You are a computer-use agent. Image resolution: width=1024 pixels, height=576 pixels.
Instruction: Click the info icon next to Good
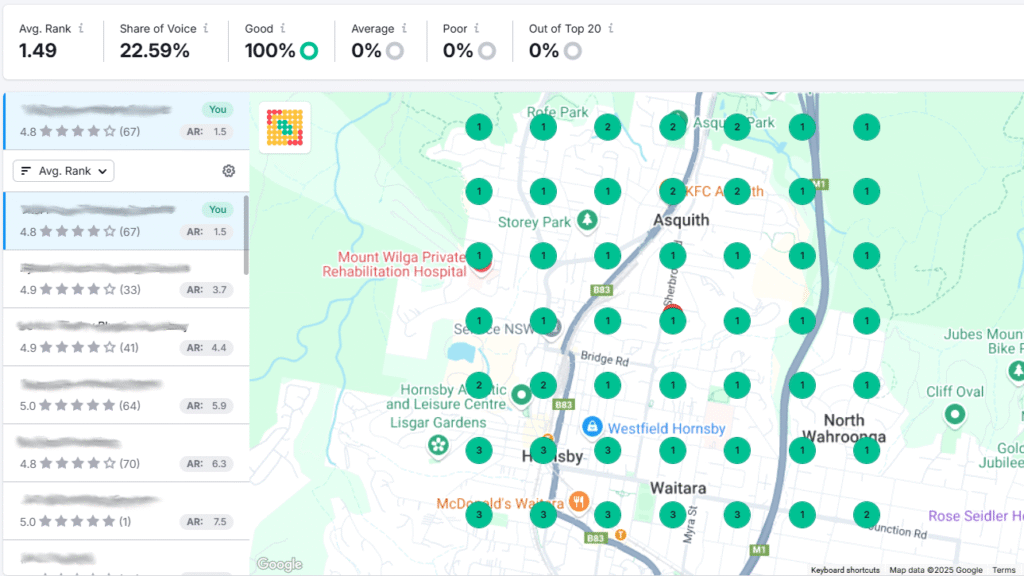coord(283,29)
